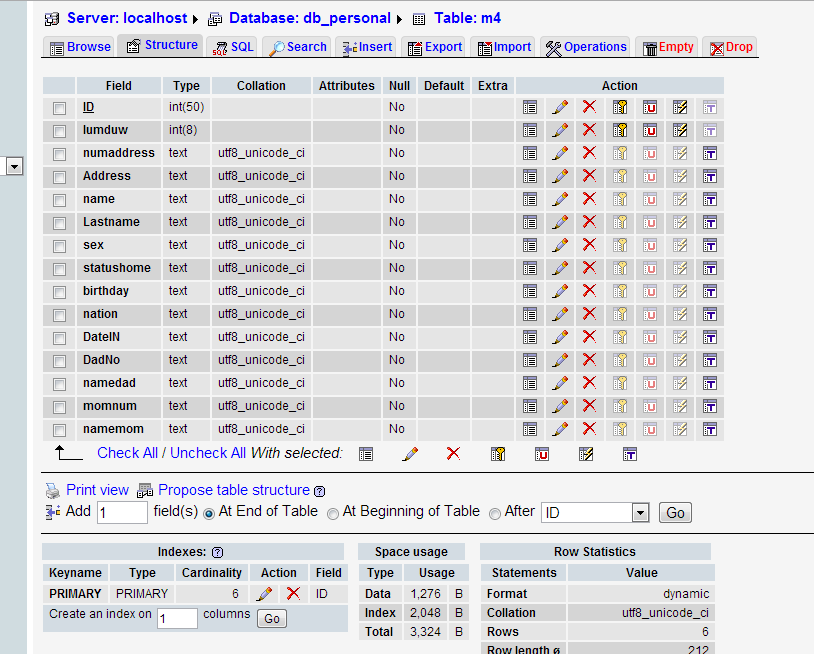Click the pencil edit icon for the ID field
The height and width of the screenshot is (654, 814).
point(560,107)
